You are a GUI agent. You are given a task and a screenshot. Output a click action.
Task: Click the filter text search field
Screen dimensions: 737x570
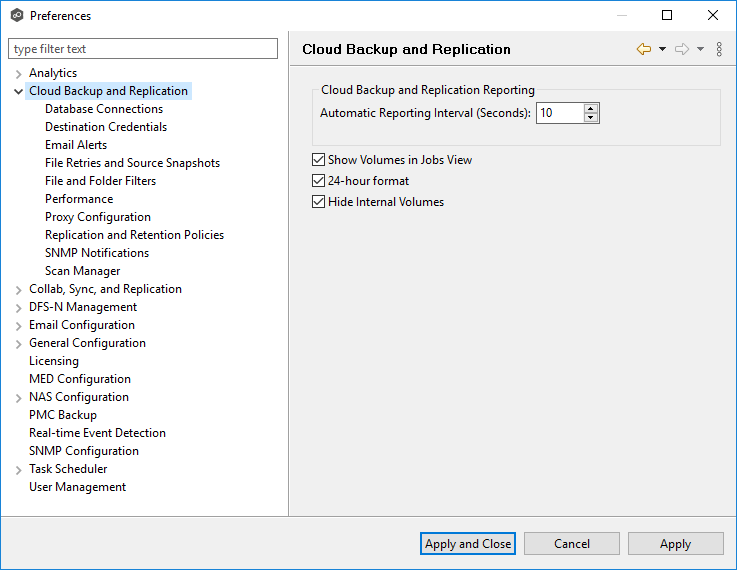tap(143, 49)
